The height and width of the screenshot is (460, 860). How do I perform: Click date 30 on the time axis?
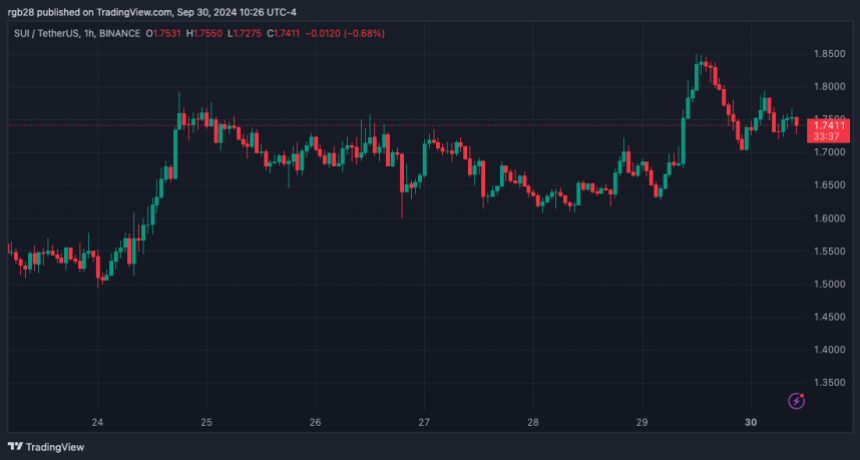(x=750, y=422)
